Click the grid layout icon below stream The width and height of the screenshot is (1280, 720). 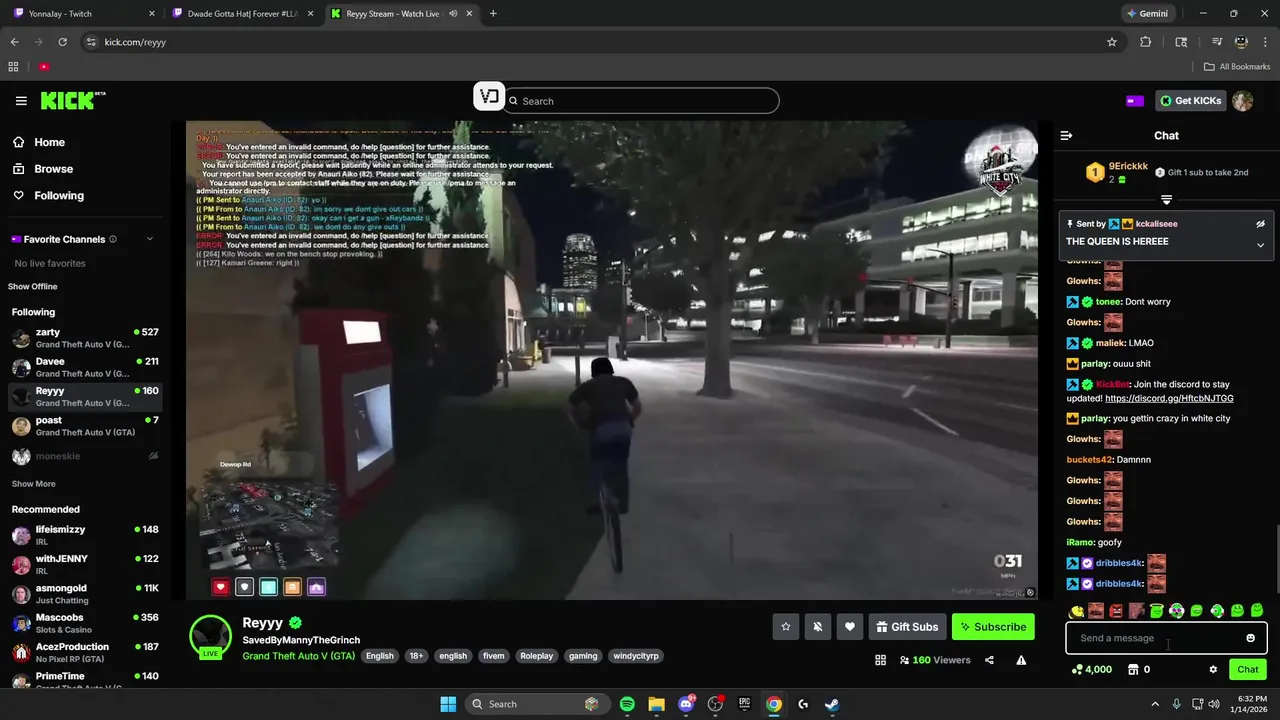tap(881, 660)
